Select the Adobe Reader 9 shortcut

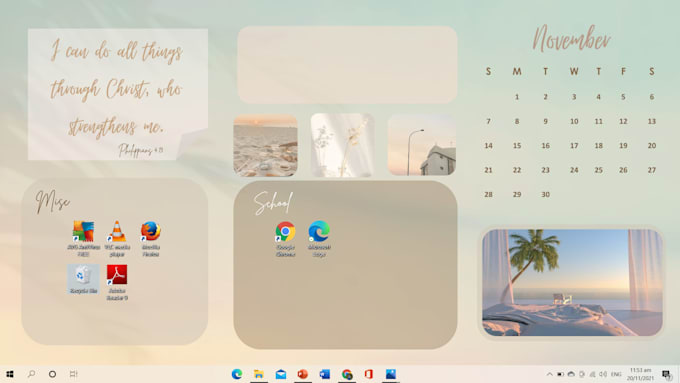pyautogui.click(x=117, y=282)
